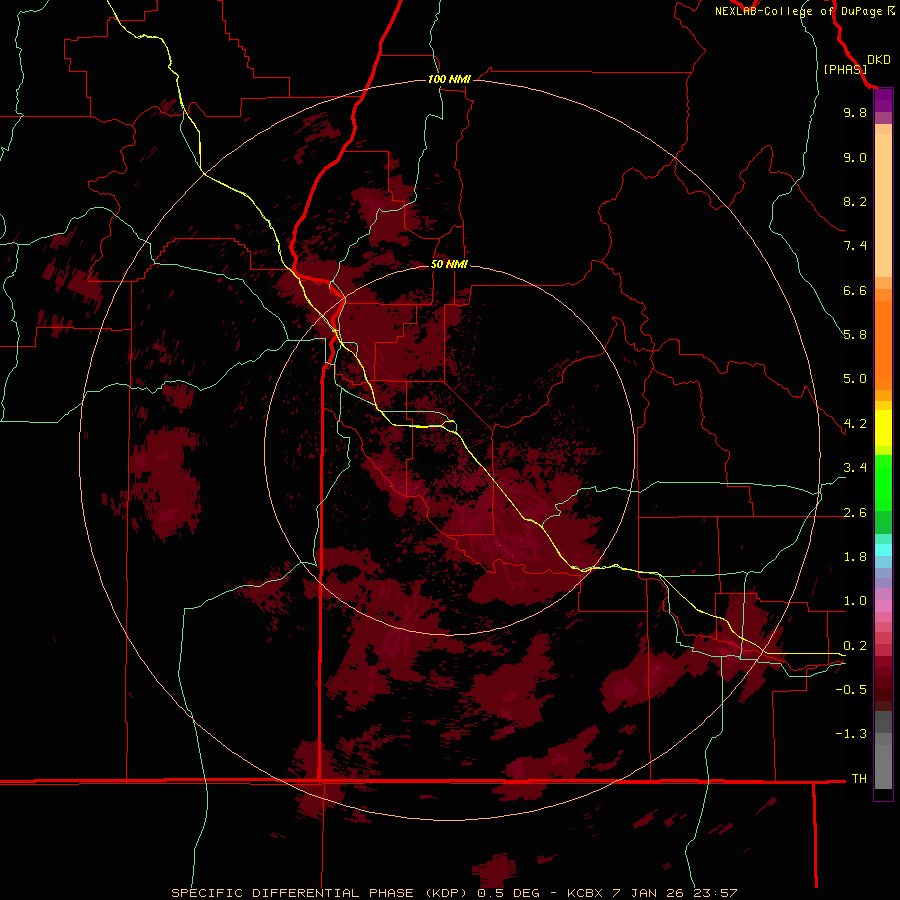The image size is (900, 900).
Task: Click the 4.2 value on the color scale
Action: click(x=855, y=424)
